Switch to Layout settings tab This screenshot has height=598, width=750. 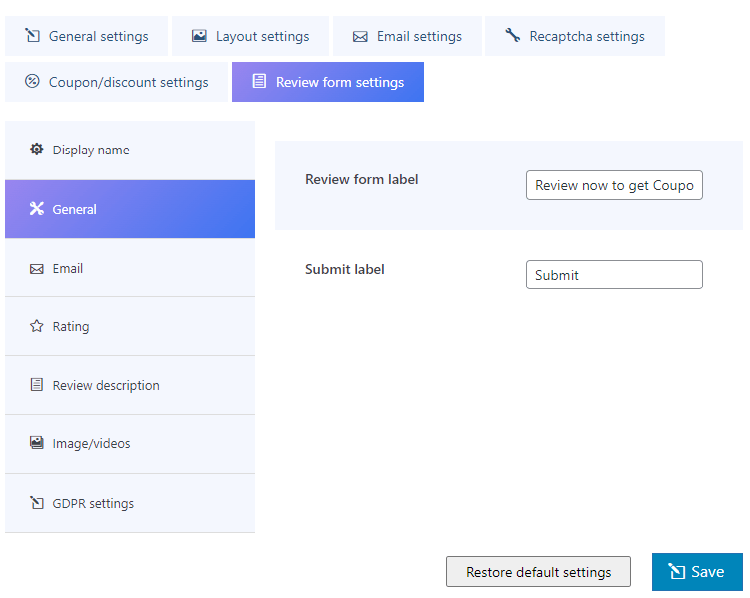click(250, 36)
